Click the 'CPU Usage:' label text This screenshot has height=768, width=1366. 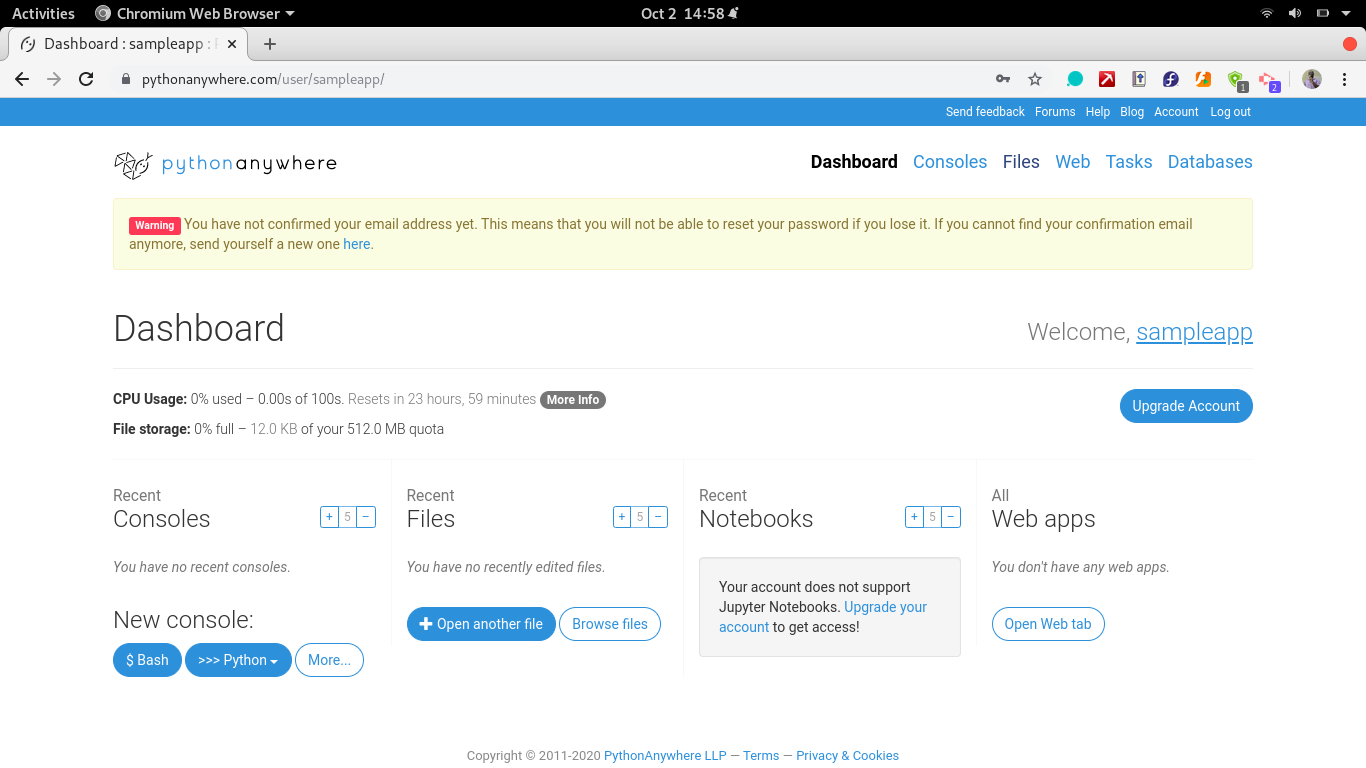(150, 399)
